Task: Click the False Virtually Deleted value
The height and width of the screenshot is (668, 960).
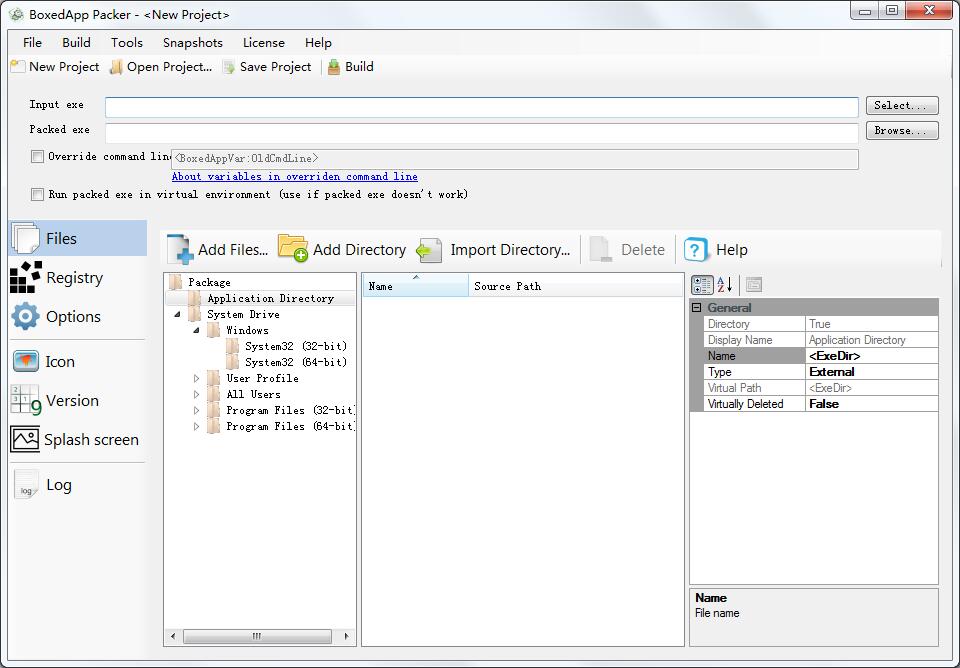Action: [x=872, y=403]
